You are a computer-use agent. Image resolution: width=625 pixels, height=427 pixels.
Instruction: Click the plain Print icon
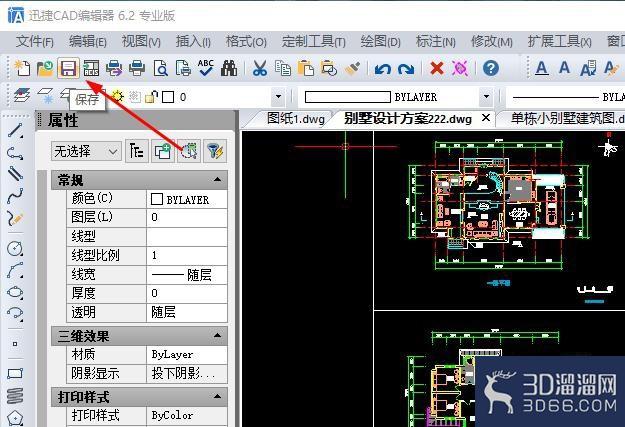click(x=137, y=68)
